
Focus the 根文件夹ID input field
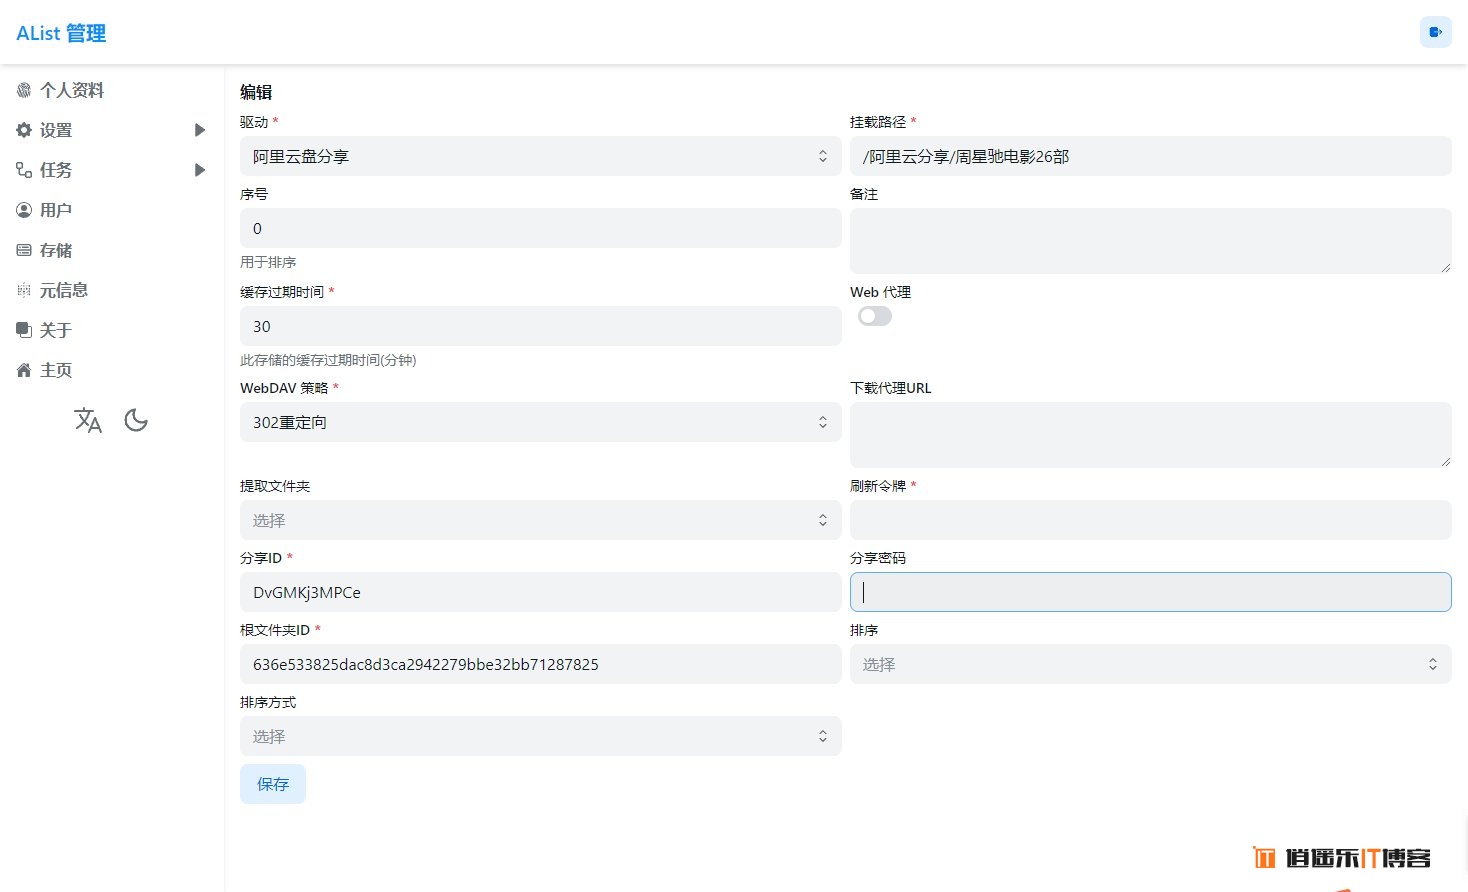(541, 664)
